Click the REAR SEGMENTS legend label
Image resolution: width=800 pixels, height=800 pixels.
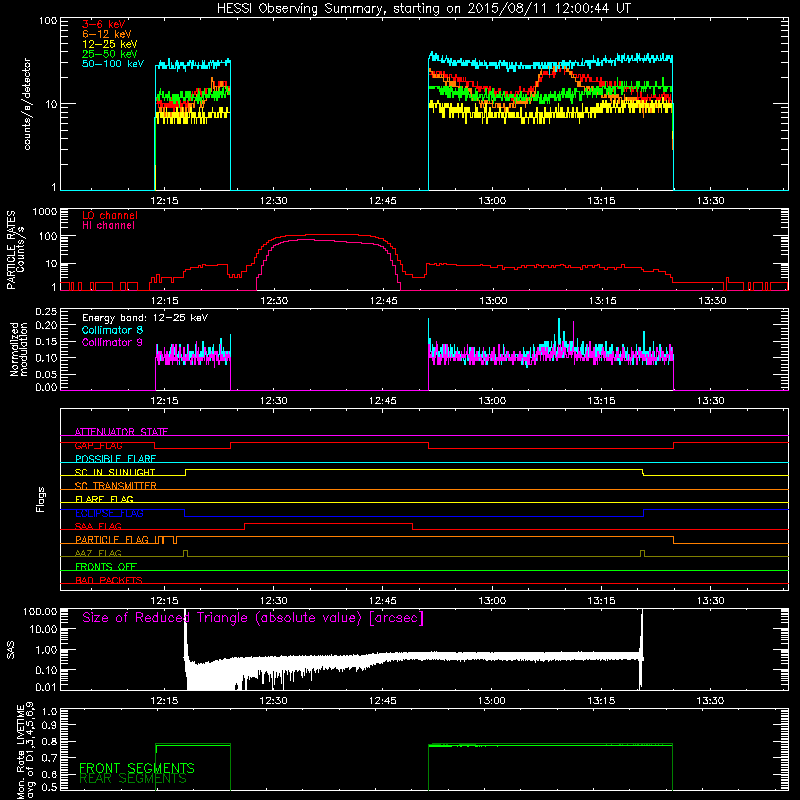point(133,779)
